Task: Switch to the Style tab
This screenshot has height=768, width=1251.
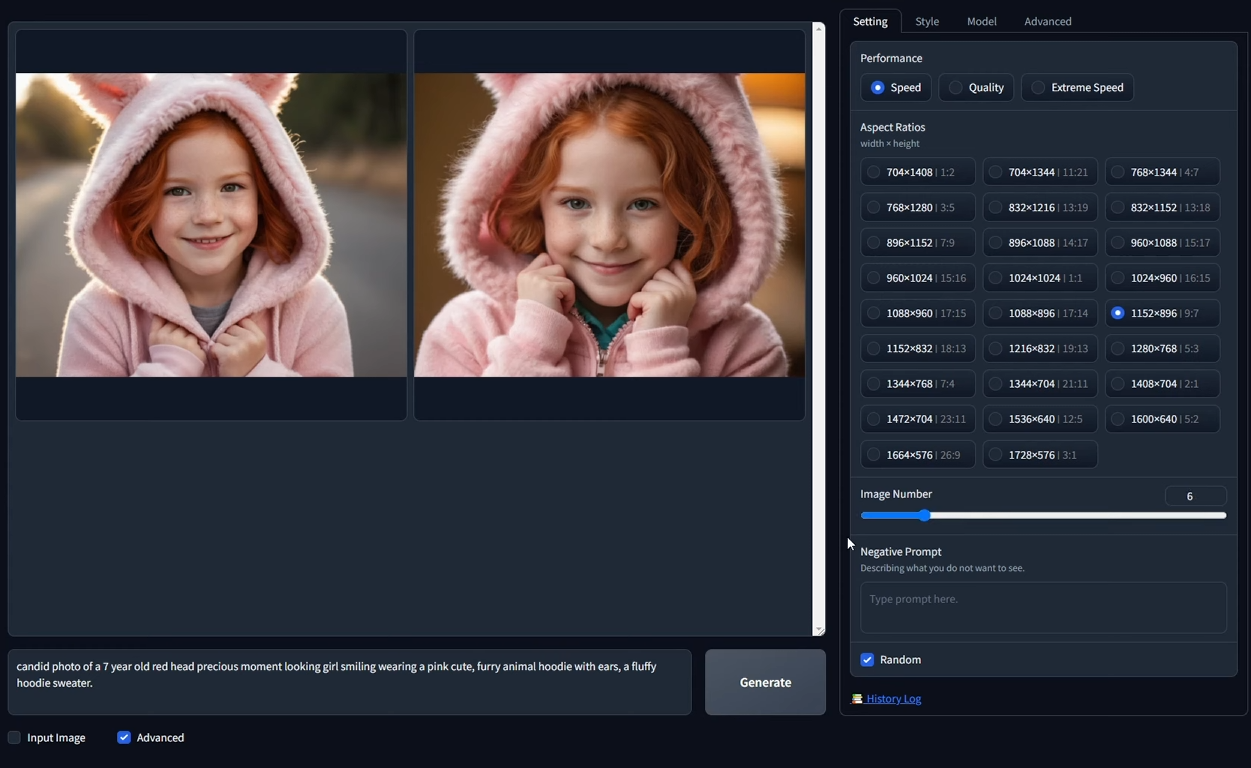Action: pyautogui.click(x=926, y=21)
